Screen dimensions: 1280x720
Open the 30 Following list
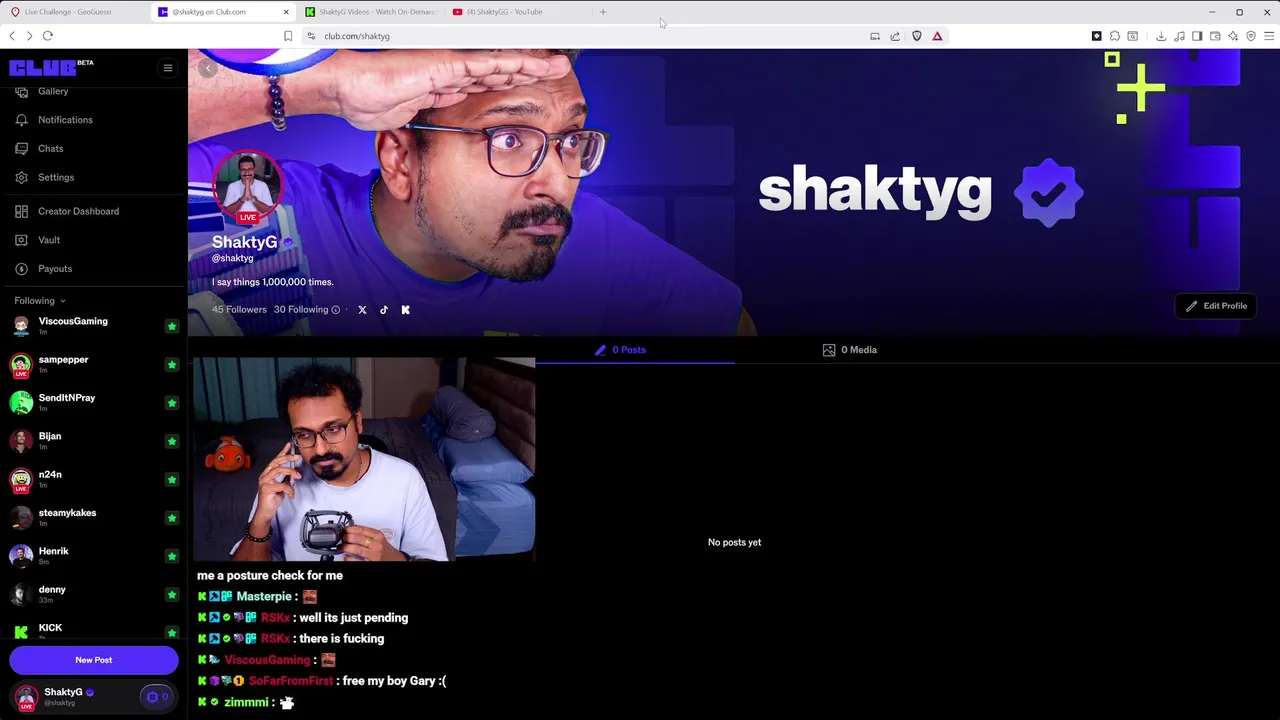point(301,310)
